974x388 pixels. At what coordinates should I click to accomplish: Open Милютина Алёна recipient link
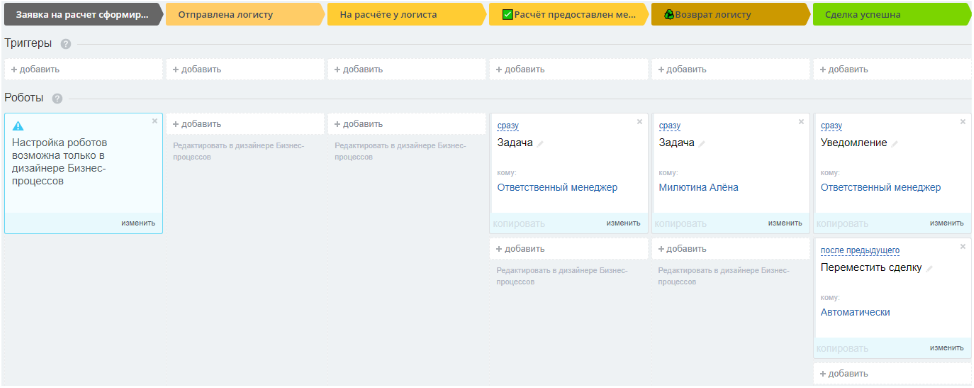coord(699,187)
